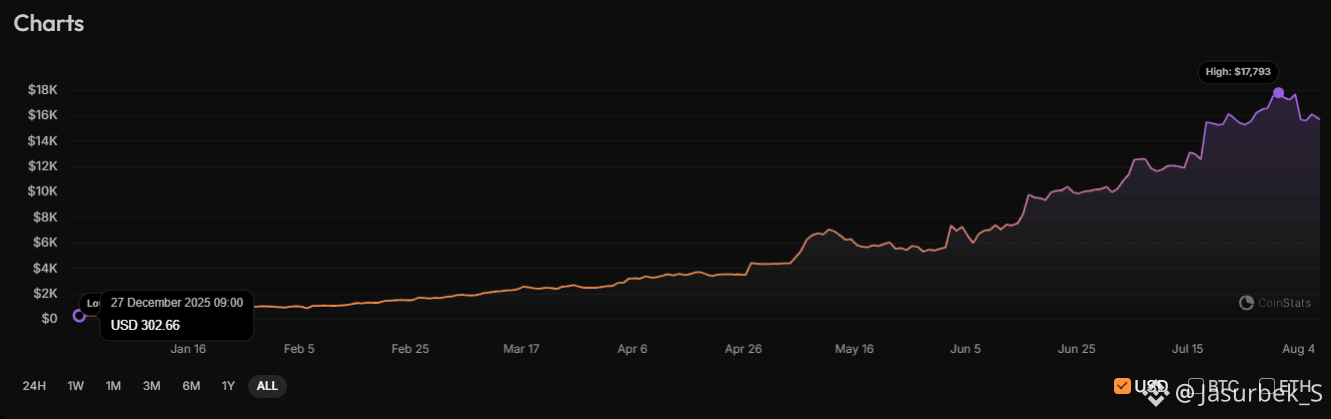Switch chart to 3M range
The height and width of the screenshot is (419, 1331).
(152, 386)
